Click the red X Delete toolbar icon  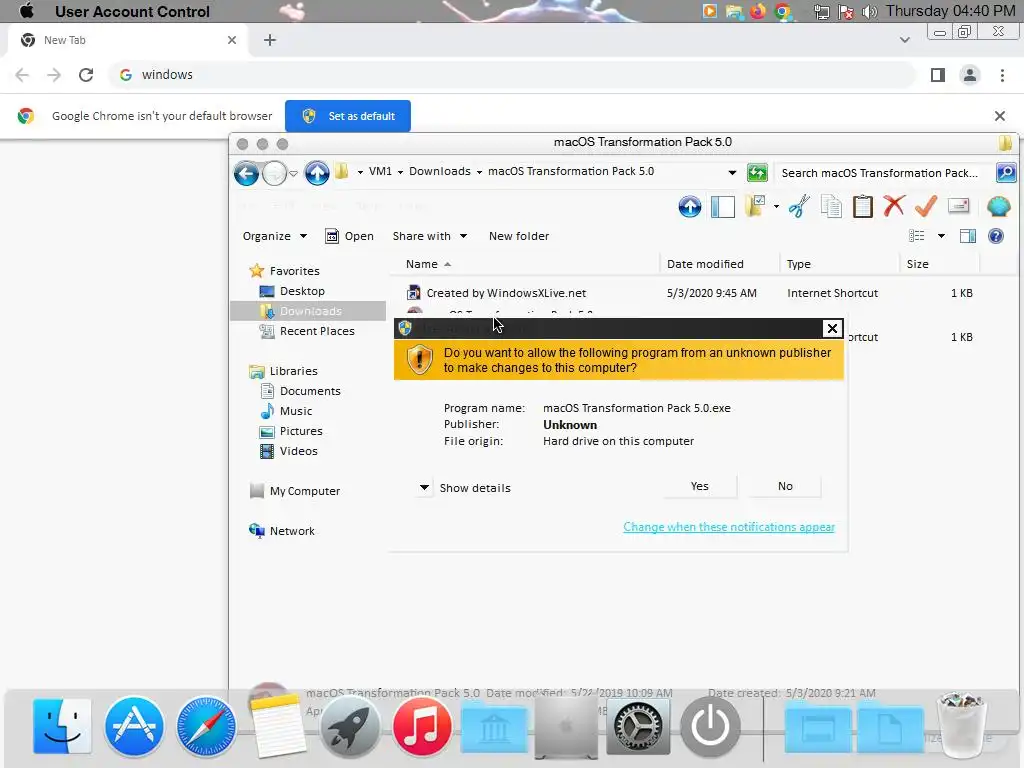coord(894,206)
